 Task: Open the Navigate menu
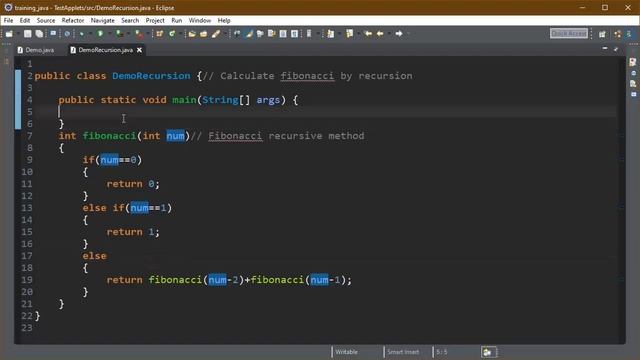[102, 20]
